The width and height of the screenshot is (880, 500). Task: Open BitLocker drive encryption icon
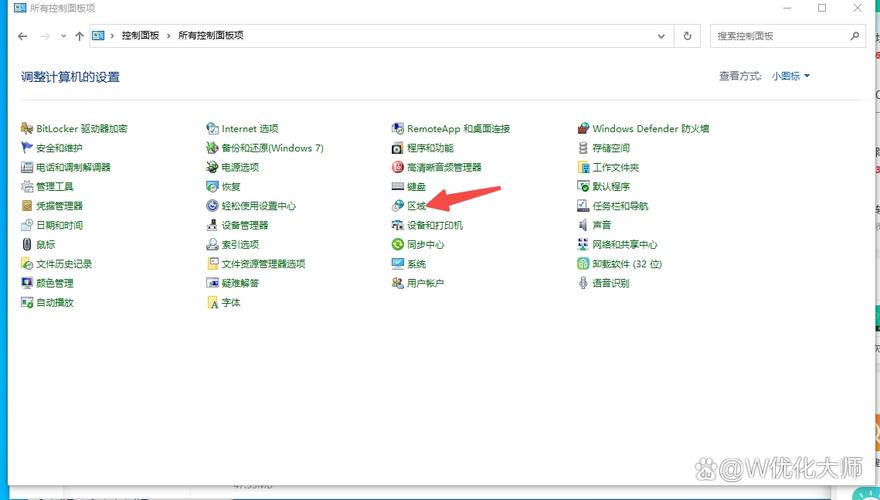tap(27, 129)
